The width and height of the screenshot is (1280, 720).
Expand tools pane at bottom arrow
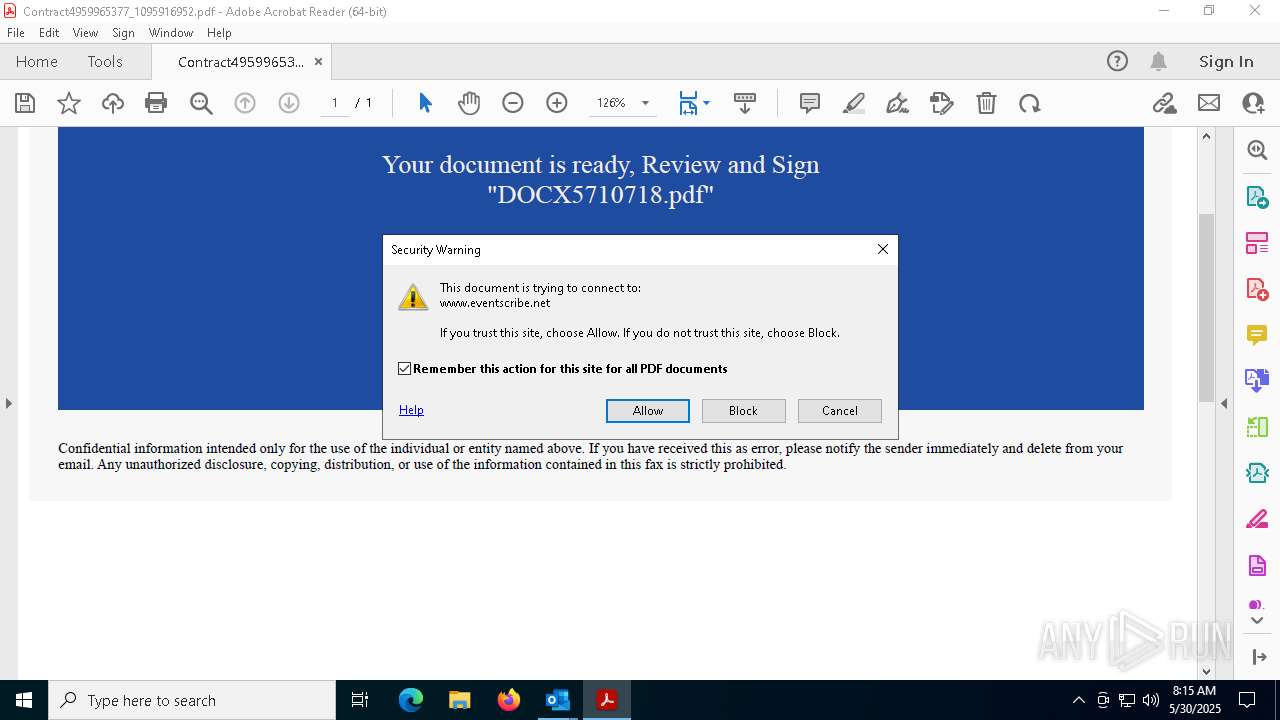coord(1258,657)
